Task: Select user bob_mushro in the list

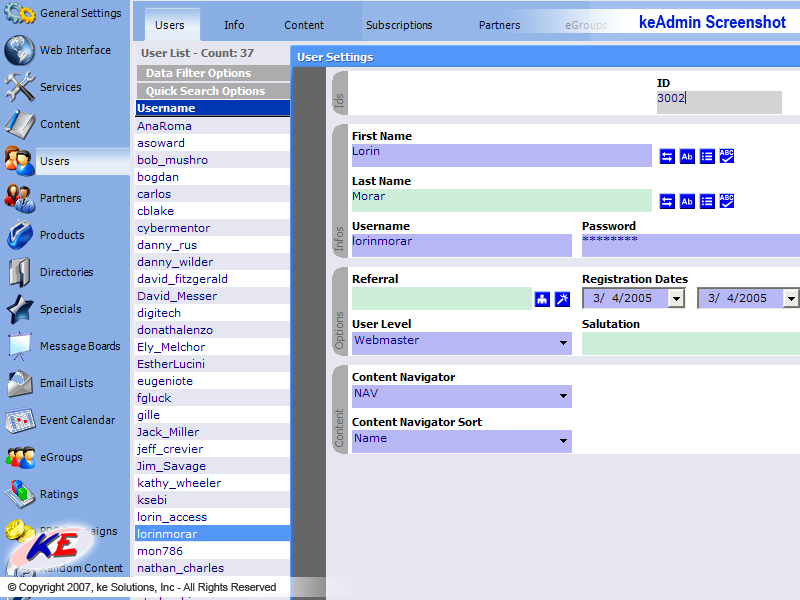Action: point(213,160)
